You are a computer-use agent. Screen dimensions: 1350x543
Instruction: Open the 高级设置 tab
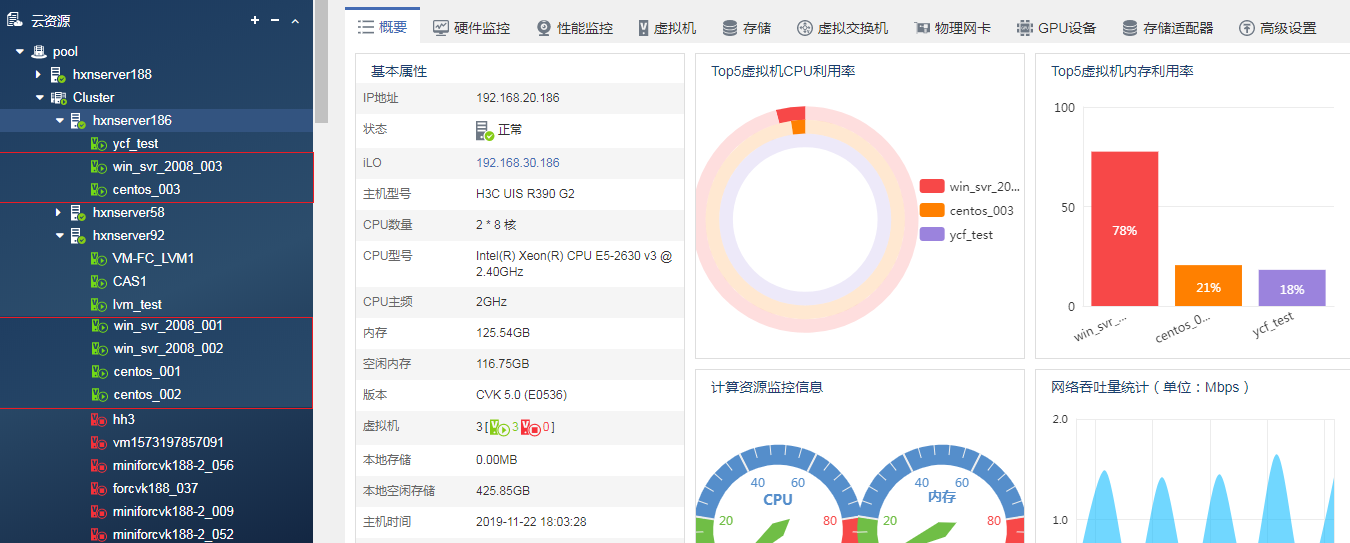1277,28
